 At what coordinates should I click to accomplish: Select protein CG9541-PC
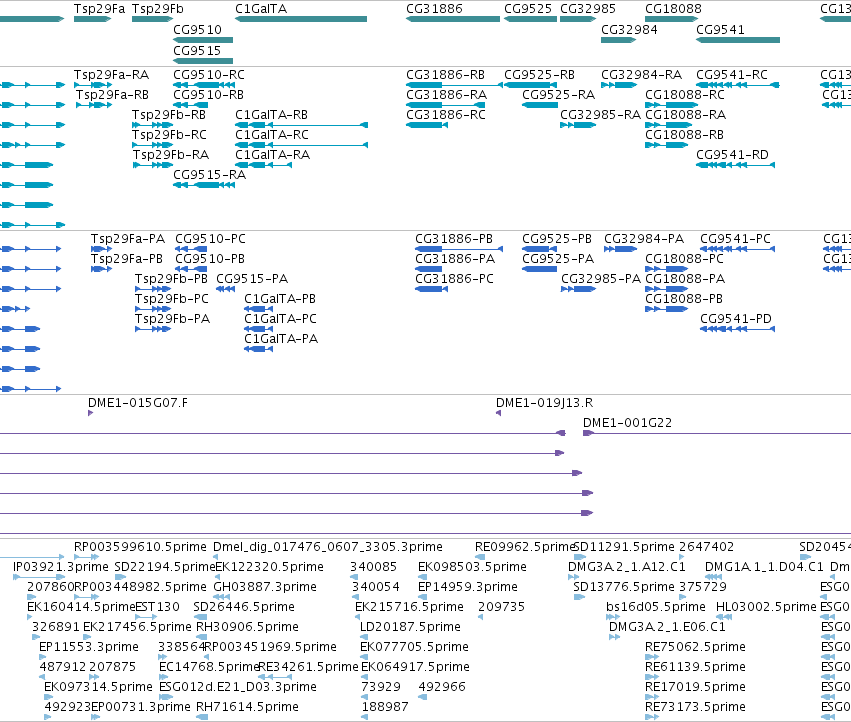click(x=735, y=239)
